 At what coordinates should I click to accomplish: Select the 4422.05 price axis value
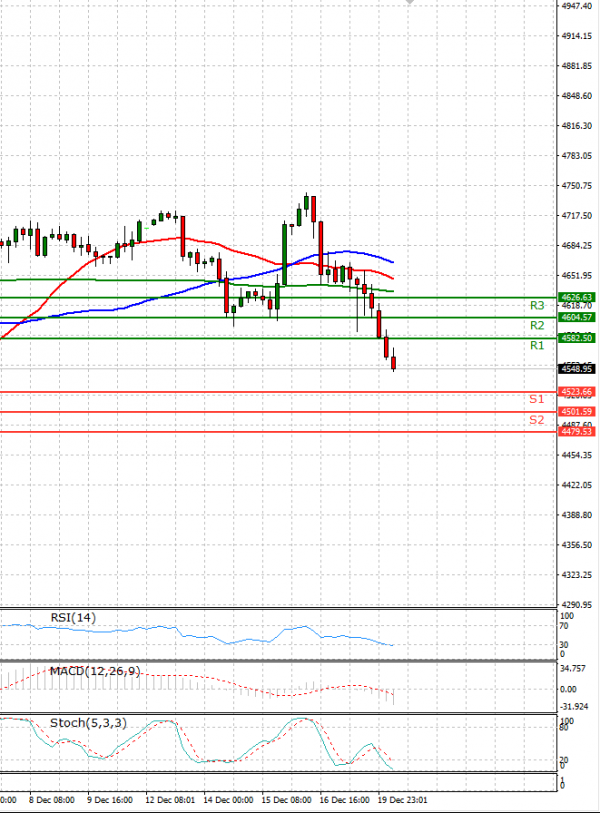[x=577, y=485]
